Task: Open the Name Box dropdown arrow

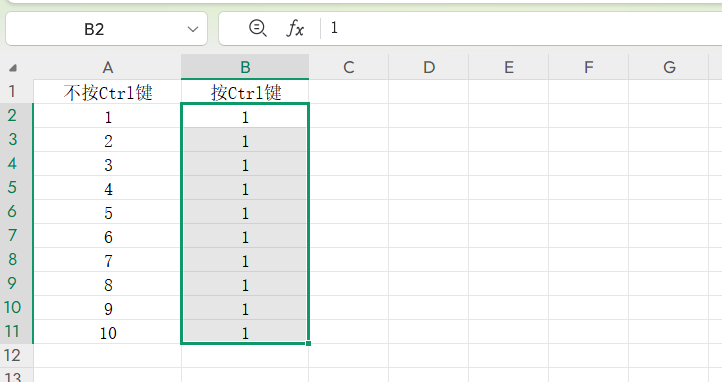Action: 193,29
